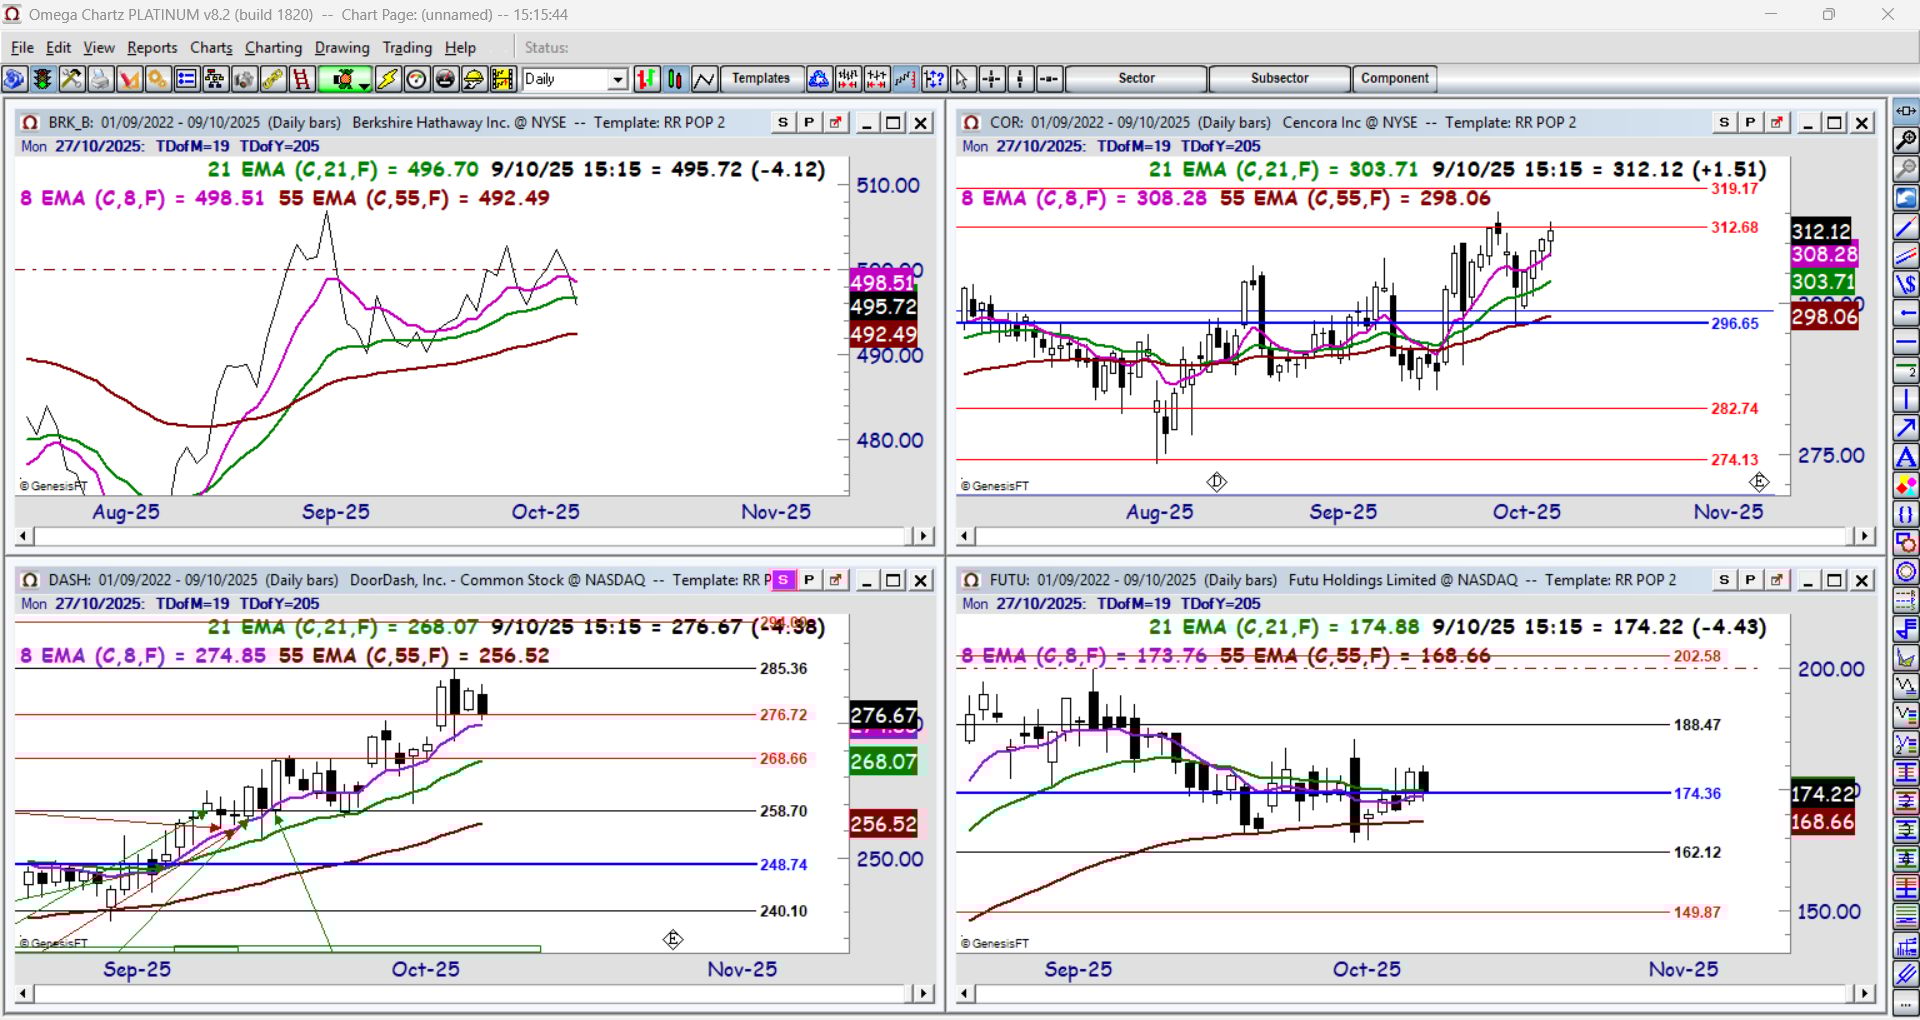Open the Drawing menu
The height and width of the screenshot is (1020, 1920).
(x=342, y=48)
